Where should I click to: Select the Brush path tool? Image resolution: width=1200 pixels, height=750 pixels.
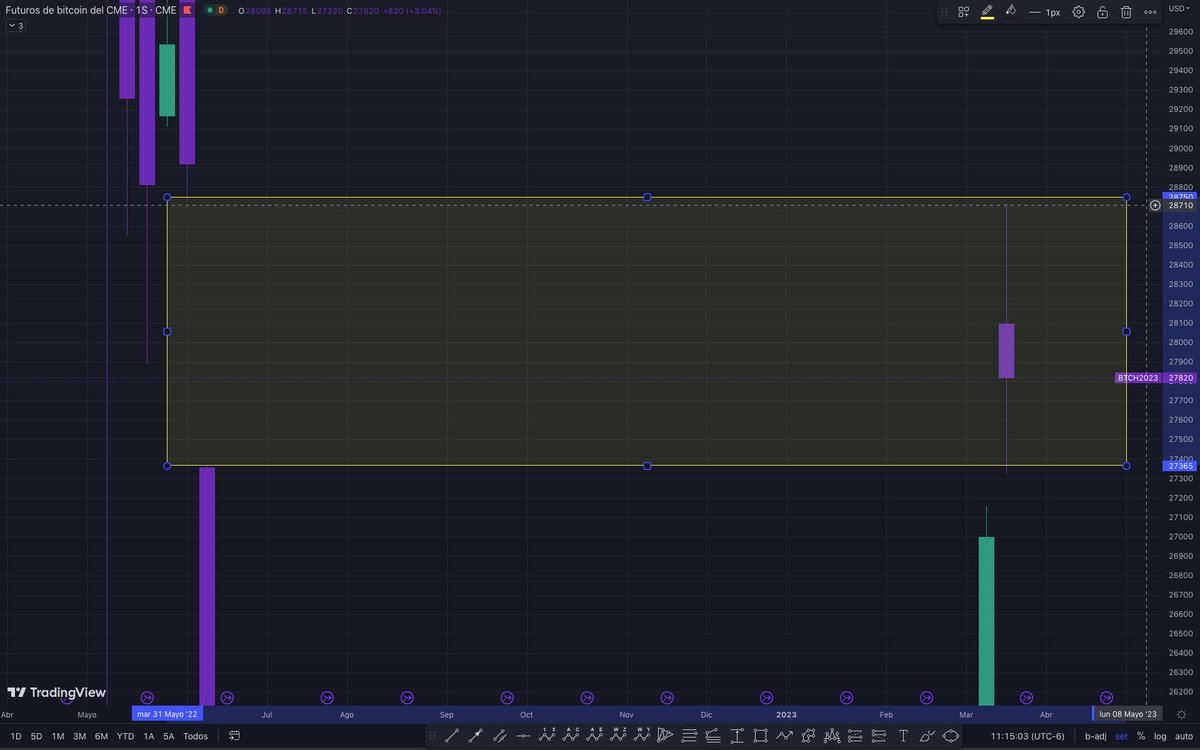(927, 735)
